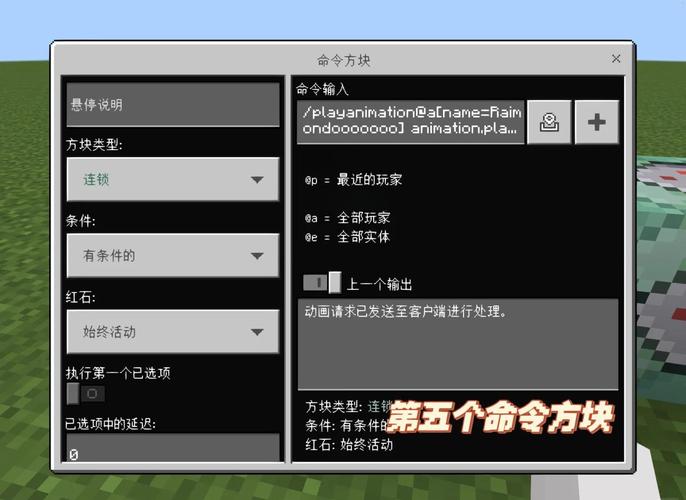This screenshot has height=500, width=686.
Task: Click the 命令输入 label
Action: (x=322, y=89)
